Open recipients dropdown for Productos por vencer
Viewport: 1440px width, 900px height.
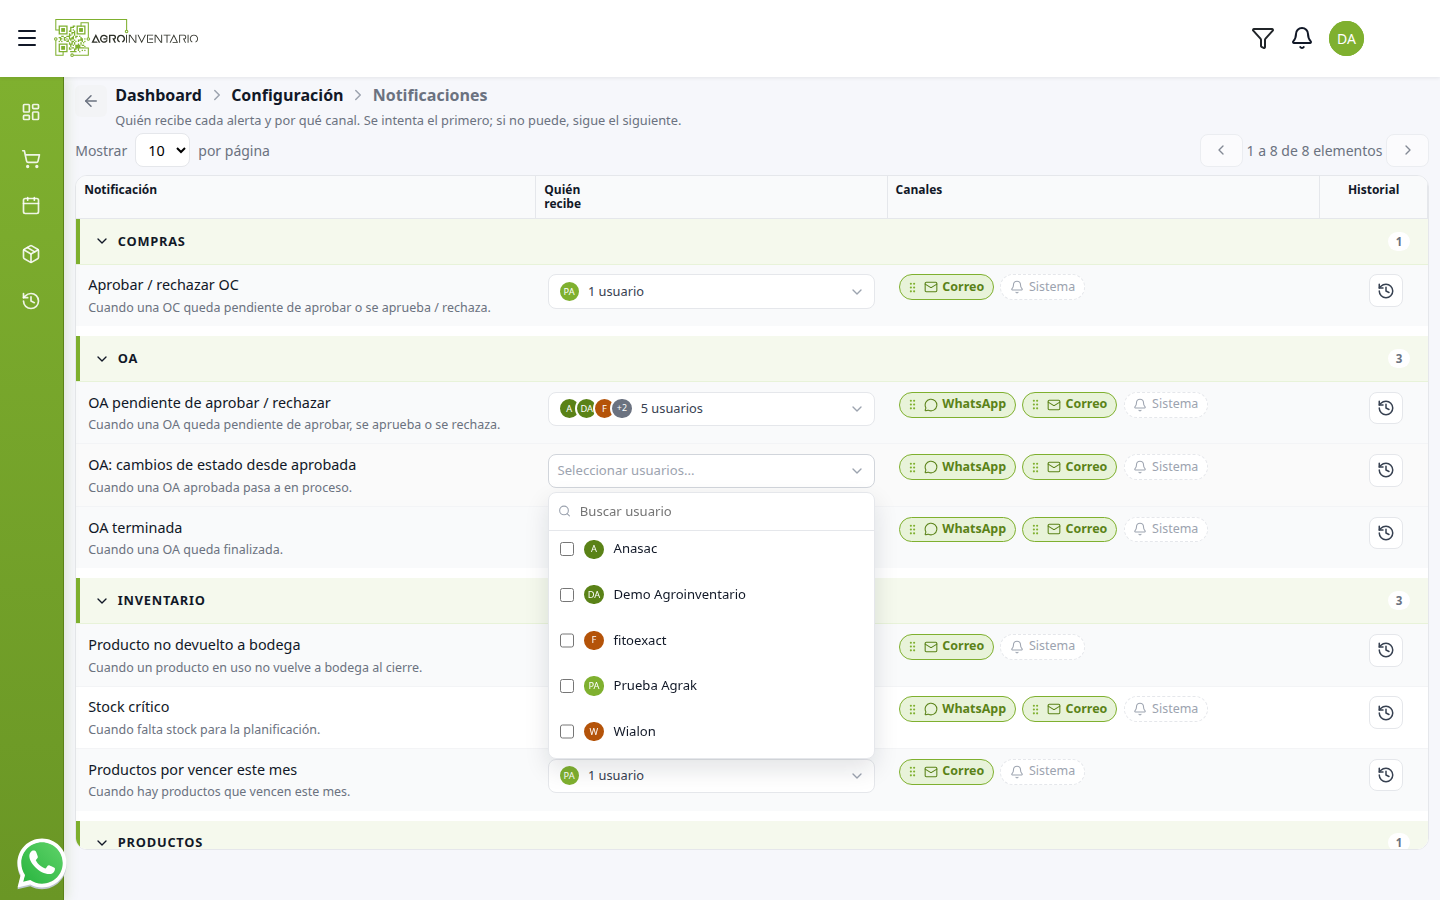tap(711, 776)
